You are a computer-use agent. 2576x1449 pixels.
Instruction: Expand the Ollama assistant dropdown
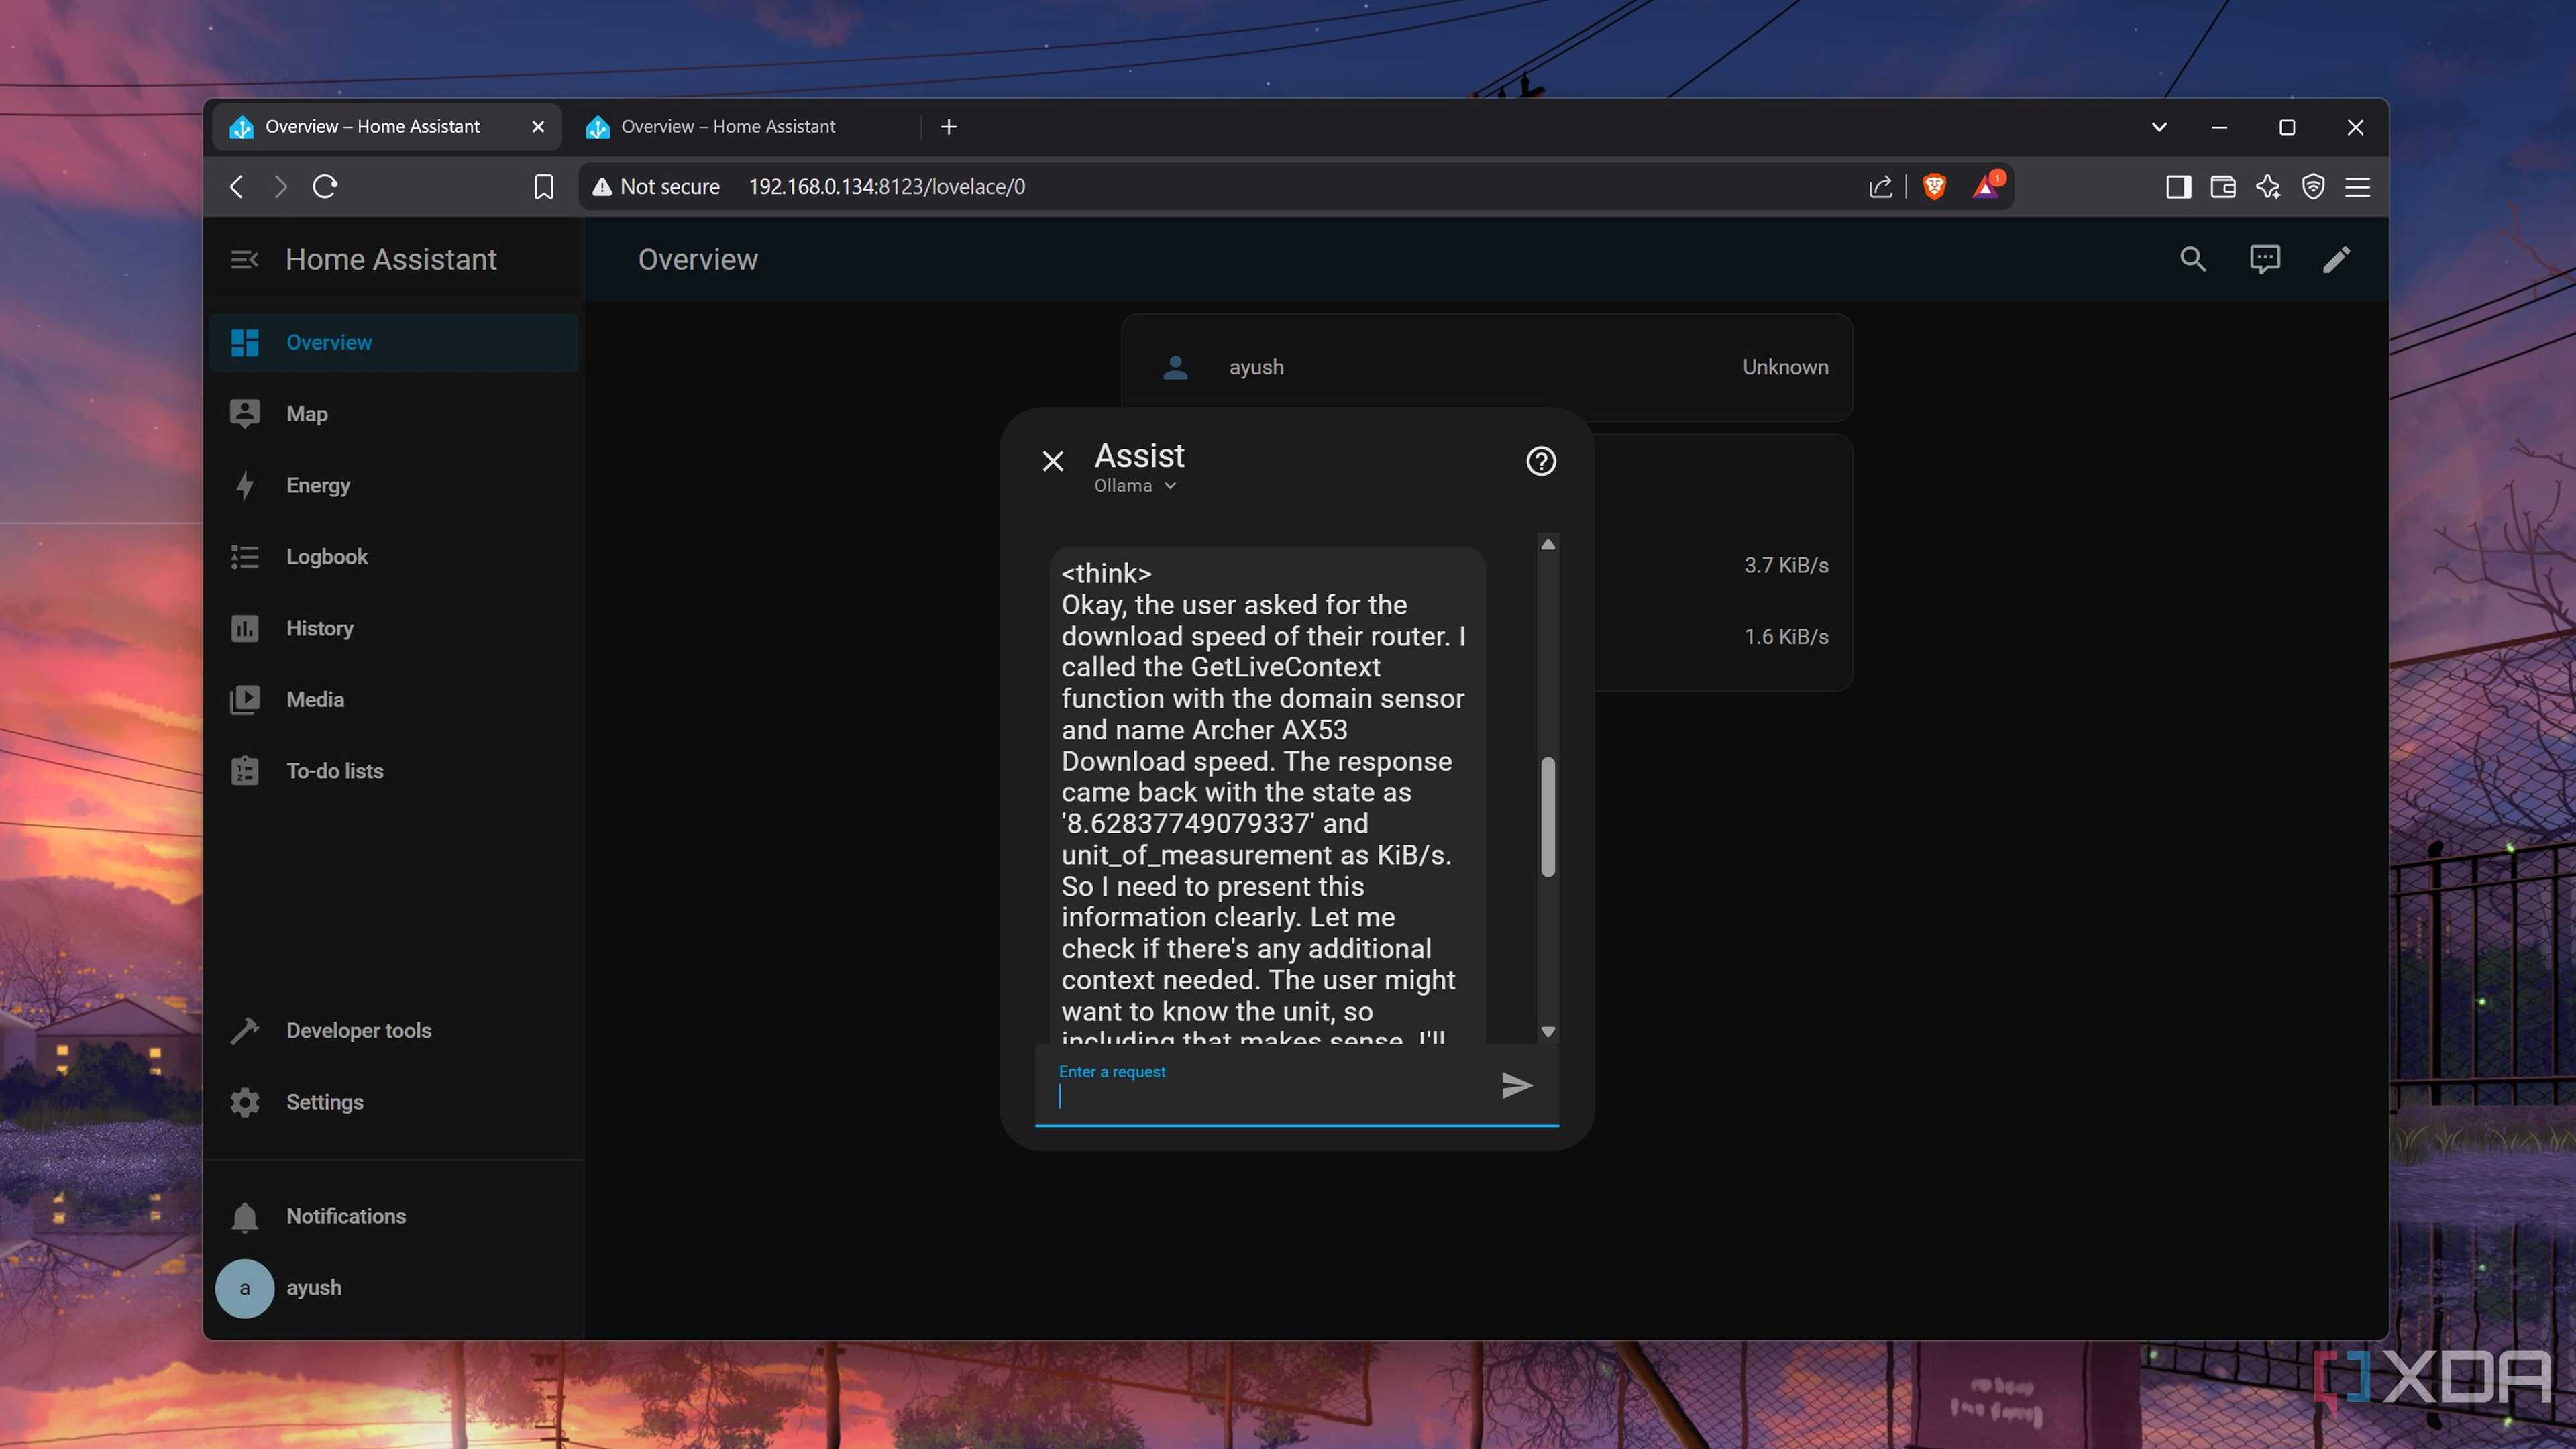1135,486
